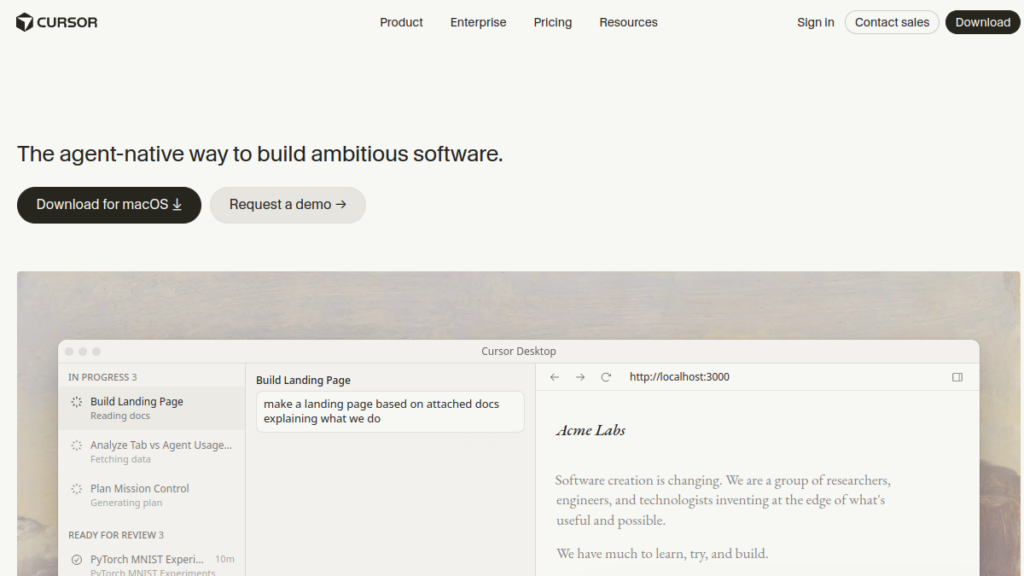Click the hero headline about ambitious software
This screenshot has height=576, width=1024.
pos(260,154)
